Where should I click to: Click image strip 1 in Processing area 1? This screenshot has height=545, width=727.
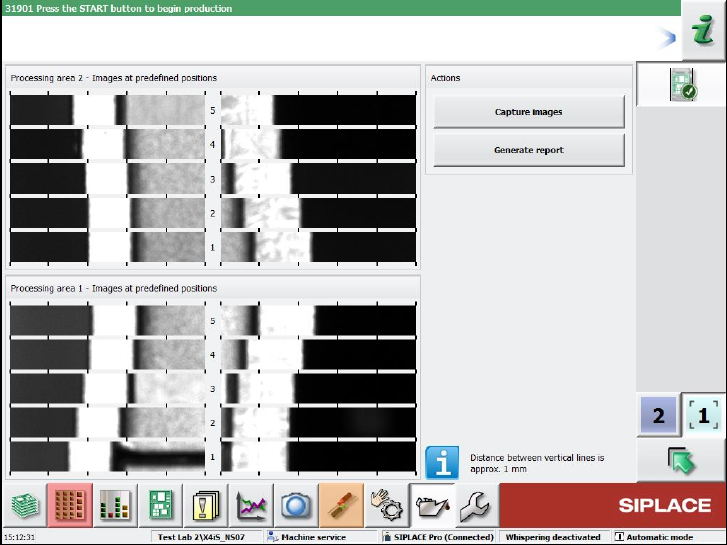(x=213, y=457)
